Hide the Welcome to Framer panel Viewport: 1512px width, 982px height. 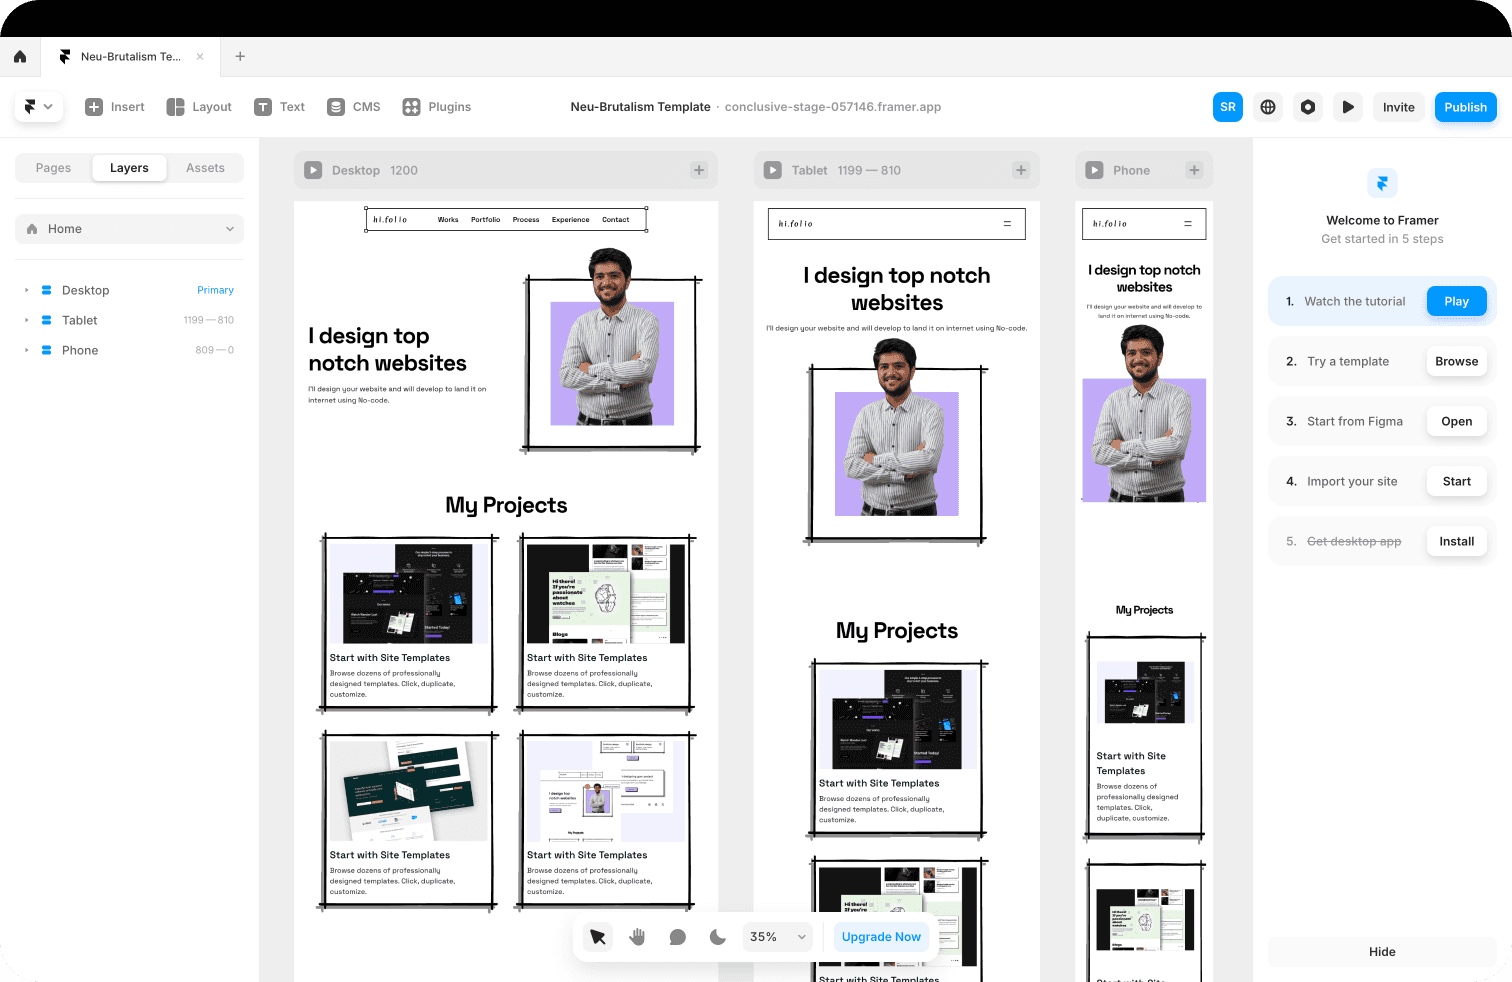[x=1382, y=952]
